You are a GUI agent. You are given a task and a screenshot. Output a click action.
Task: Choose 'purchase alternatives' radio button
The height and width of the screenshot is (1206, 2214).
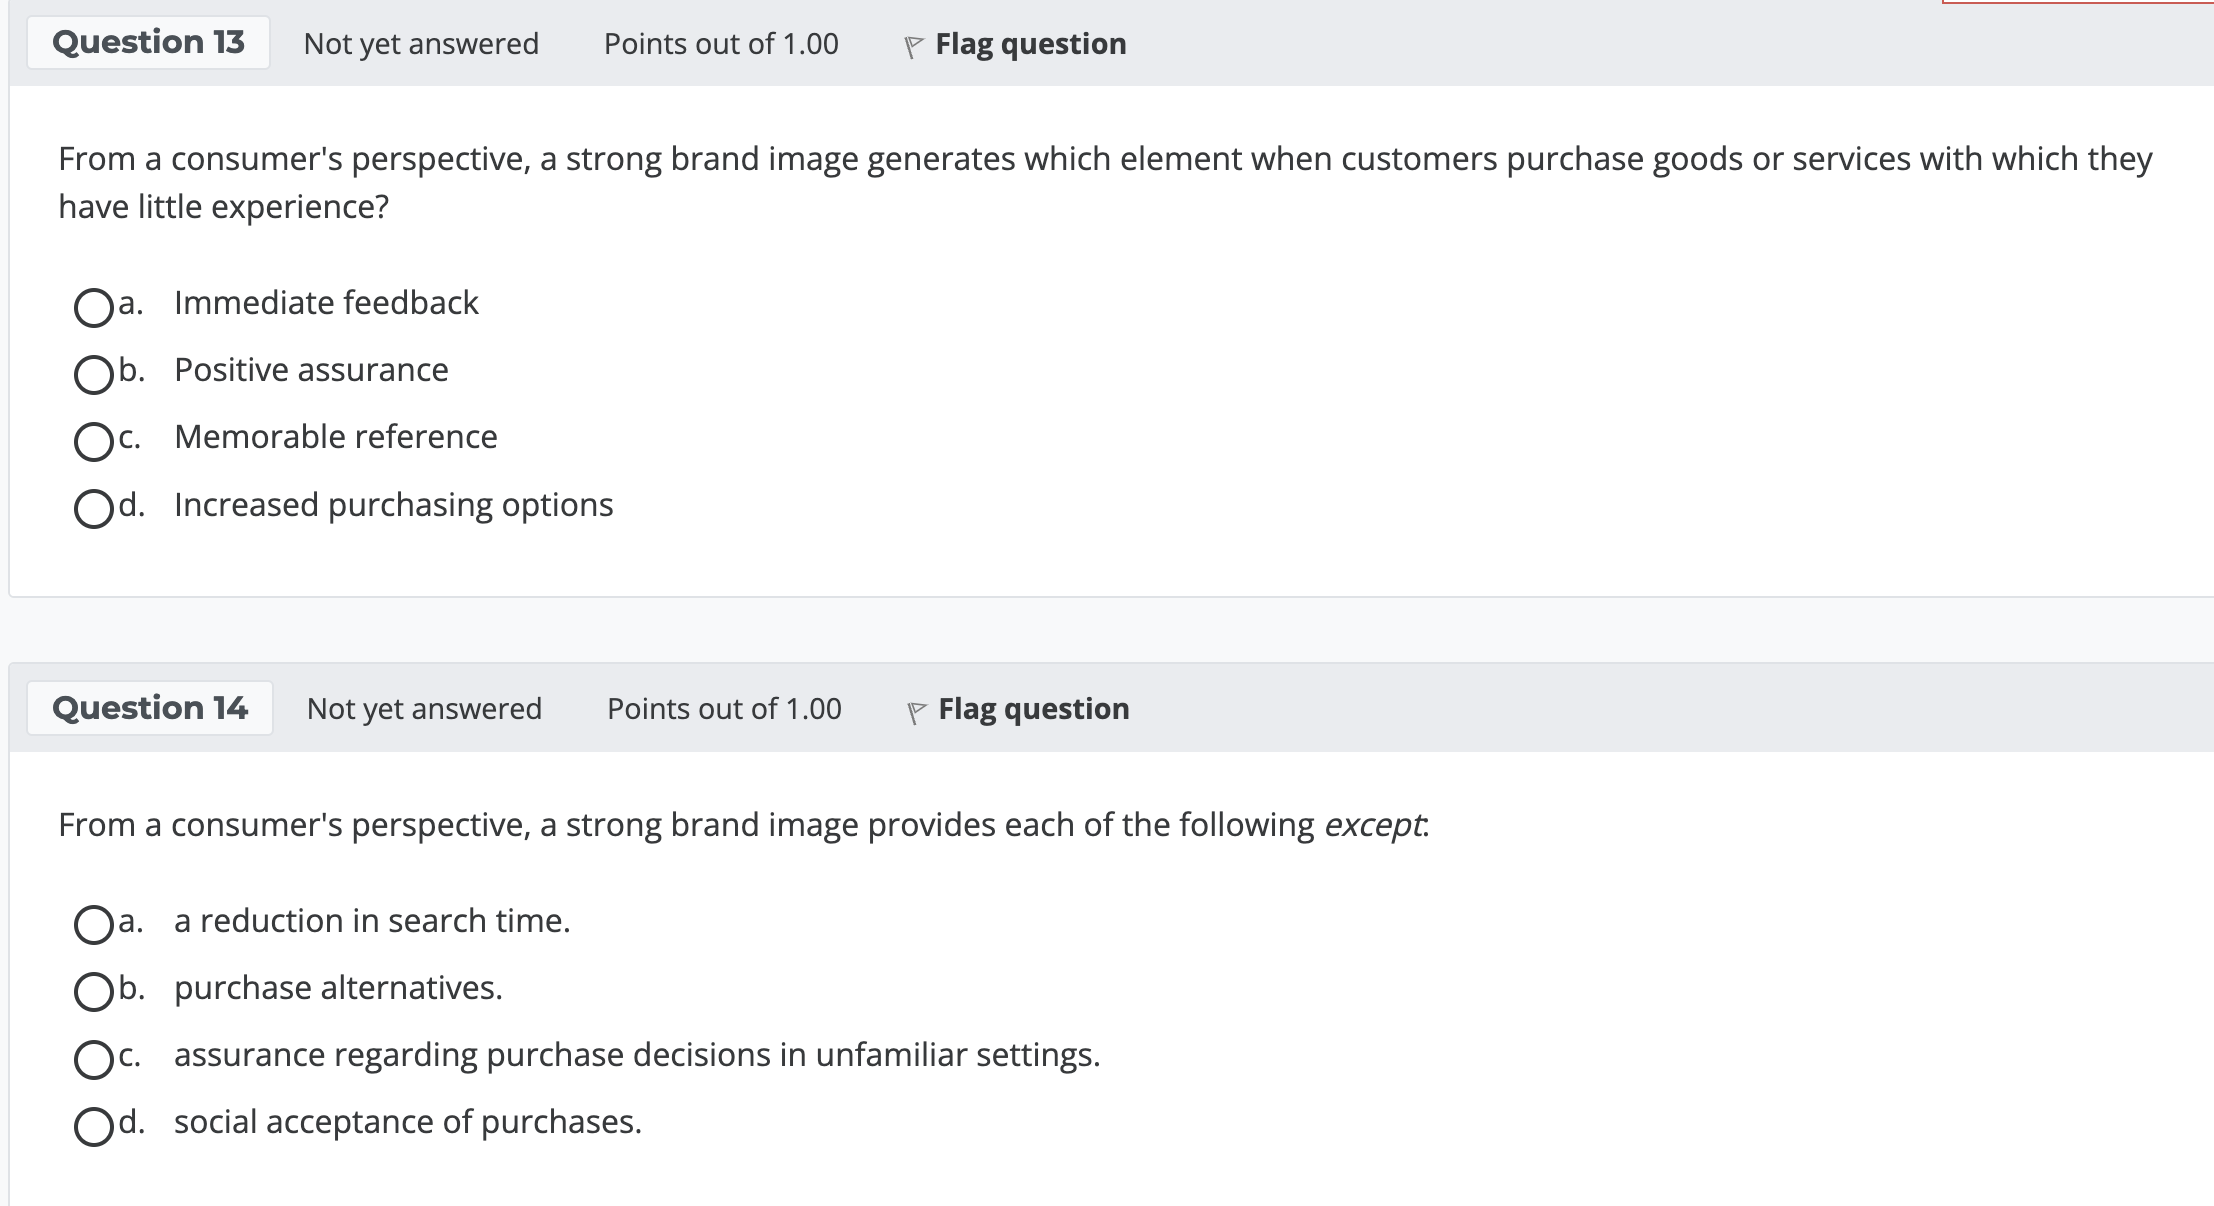click(93, 992)
